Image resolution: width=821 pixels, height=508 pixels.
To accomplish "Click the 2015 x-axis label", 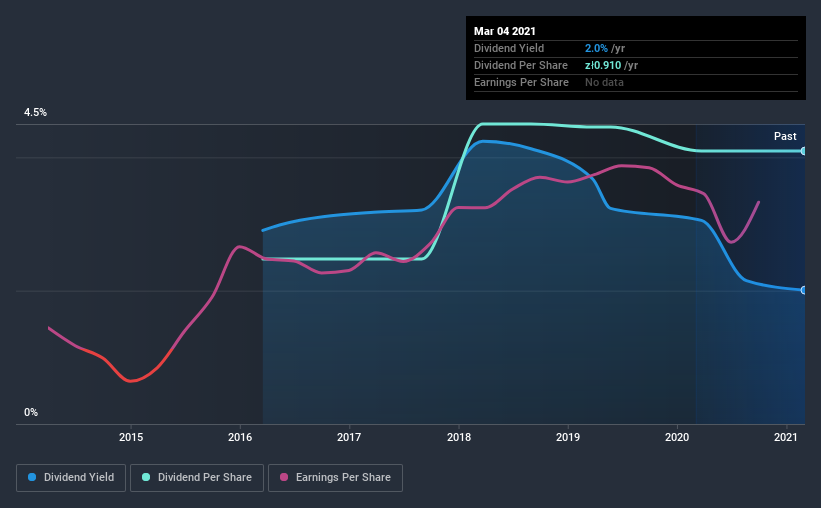I will click(131, 437).
